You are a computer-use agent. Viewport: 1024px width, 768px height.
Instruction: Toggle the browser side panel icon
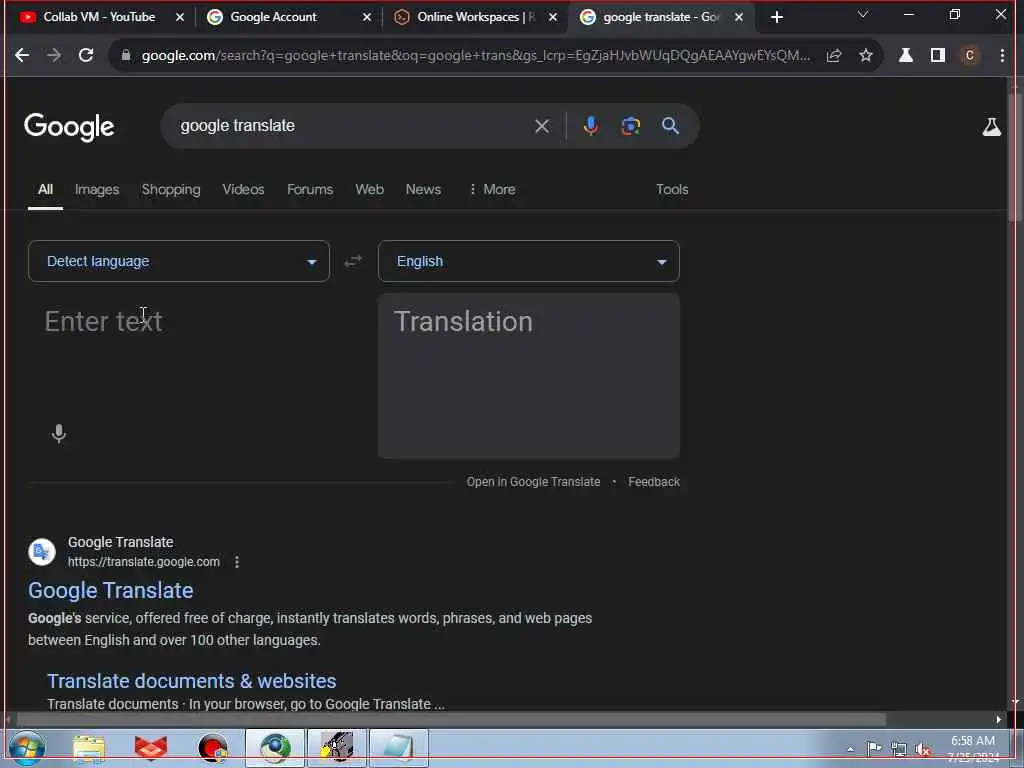click(x=938, y=56)
